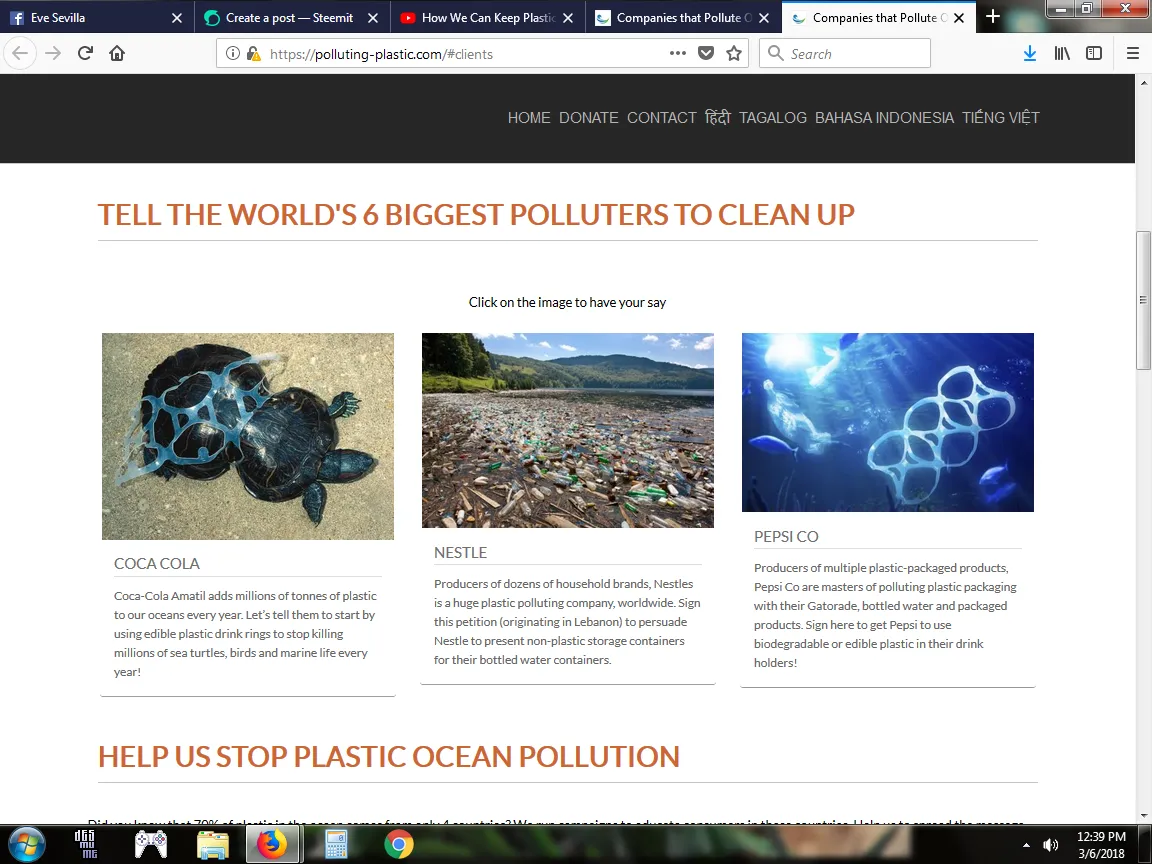Viewport: 1152px width, 864px height.
Task: Open the volume speaker tray icon
Action: 1051,845
